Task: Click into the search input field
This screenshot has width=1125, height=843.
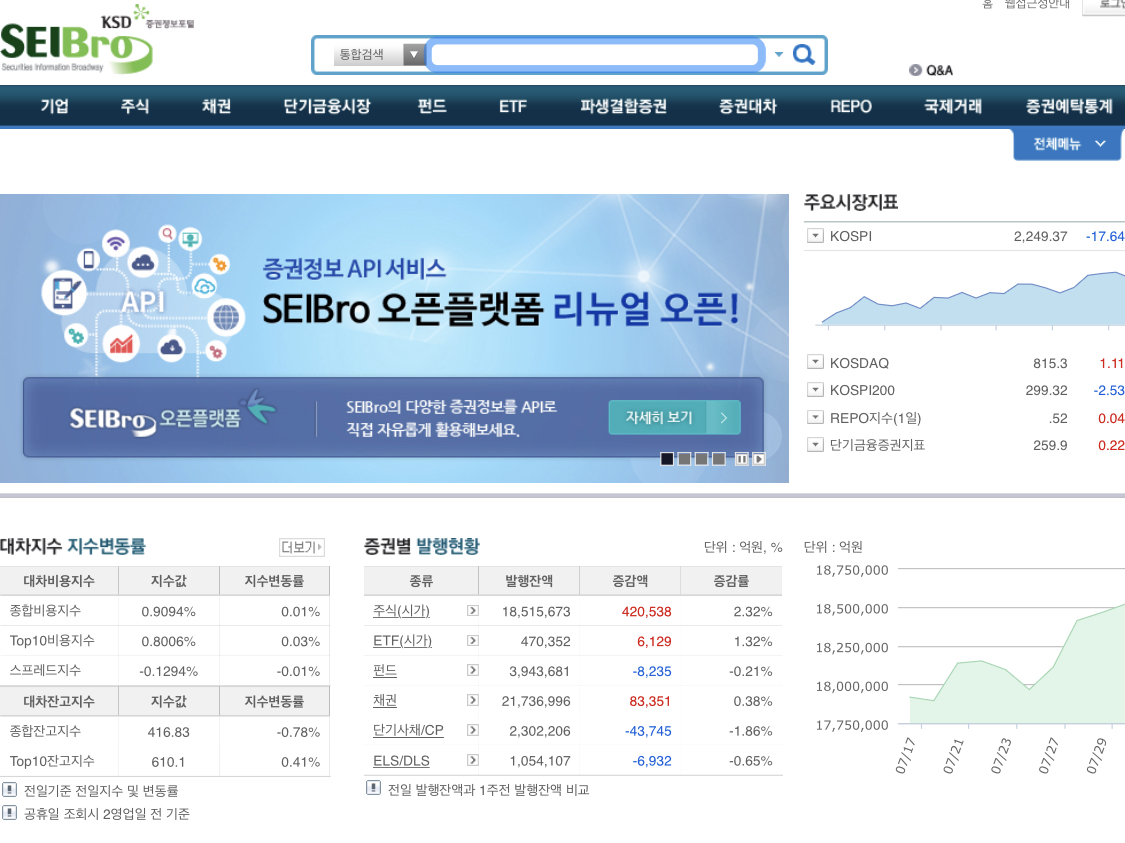Action: coord(595,55)
